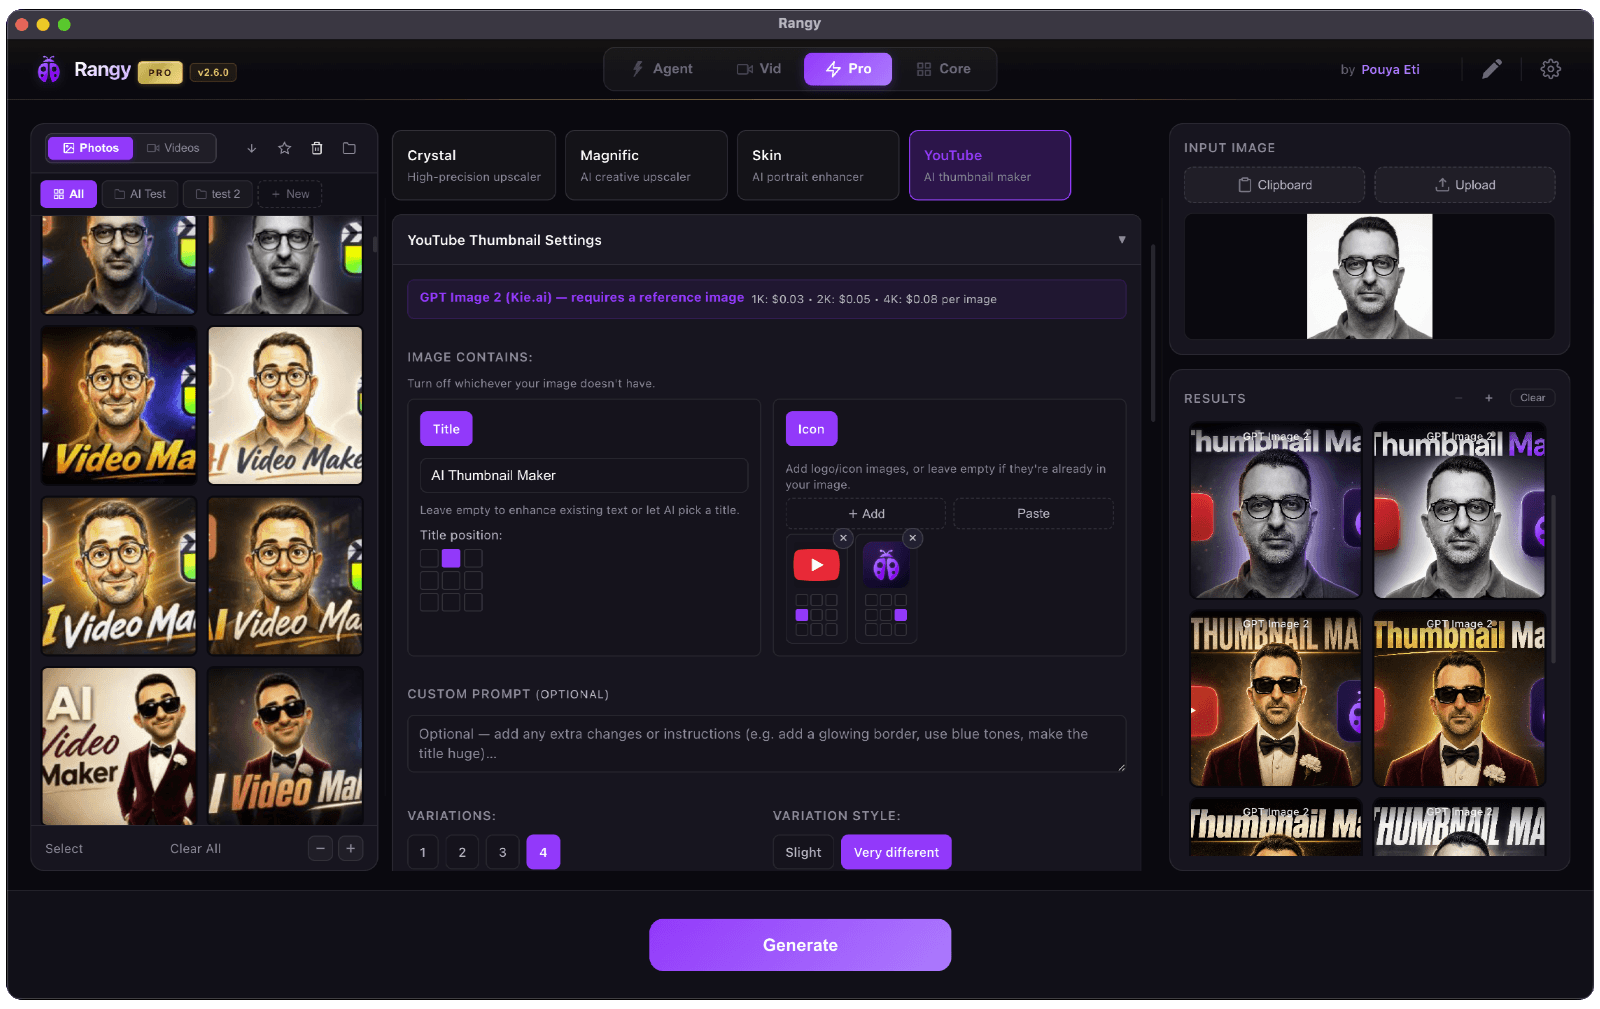Click the download arrow icon in gallery toolbar
Image resolution: width=1600 pixels, height=1009 pixels.
coord(252,148)
